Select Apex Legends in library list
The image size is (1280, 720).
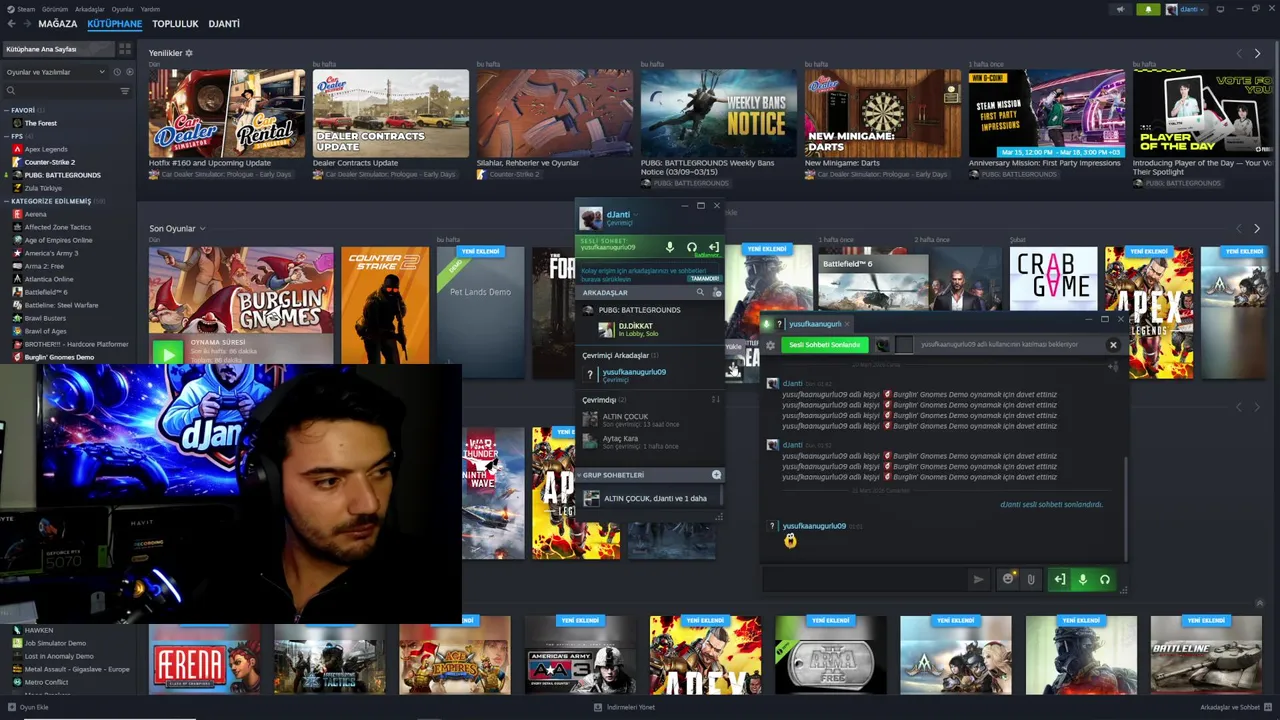(x=45, y=149)
